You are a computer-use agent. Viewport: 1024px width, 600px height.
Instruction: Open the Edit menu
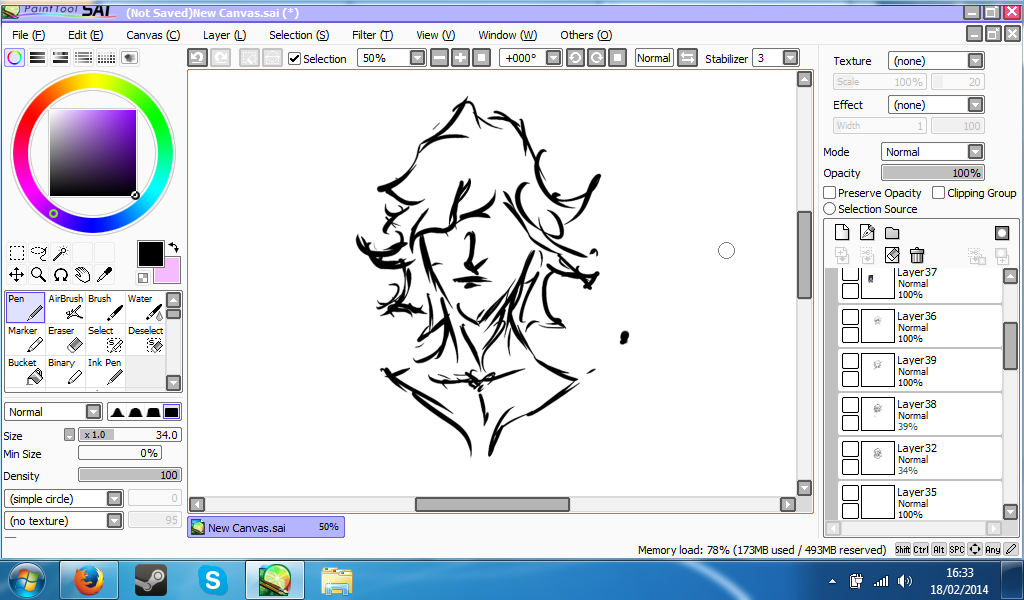(86, 35)
